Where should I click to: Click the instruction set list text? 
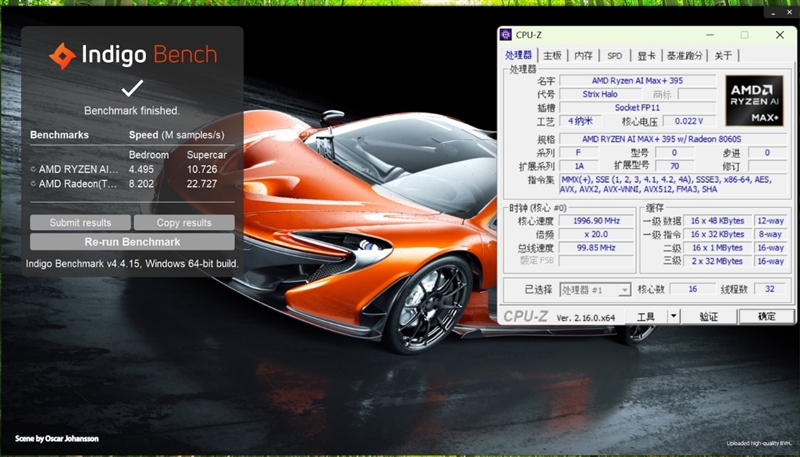[x=673, y=184]
